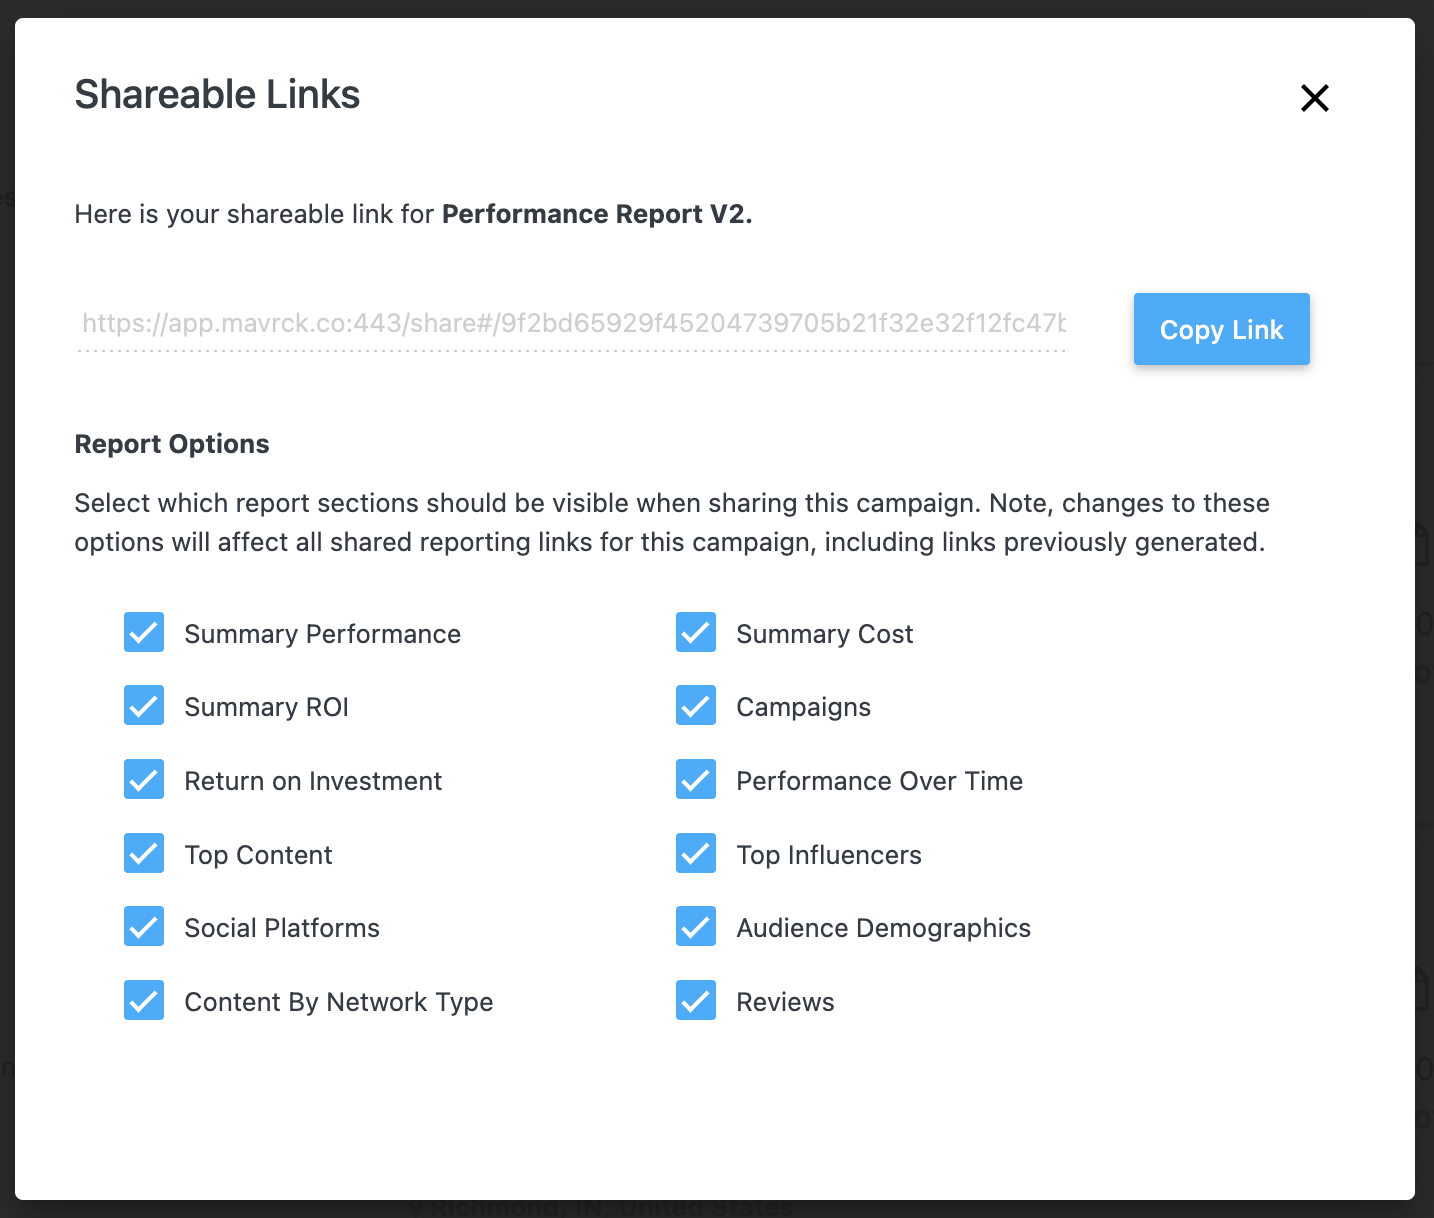Click the Reviews option label
This screenshot has height=1218, width=1434.
785,1002
